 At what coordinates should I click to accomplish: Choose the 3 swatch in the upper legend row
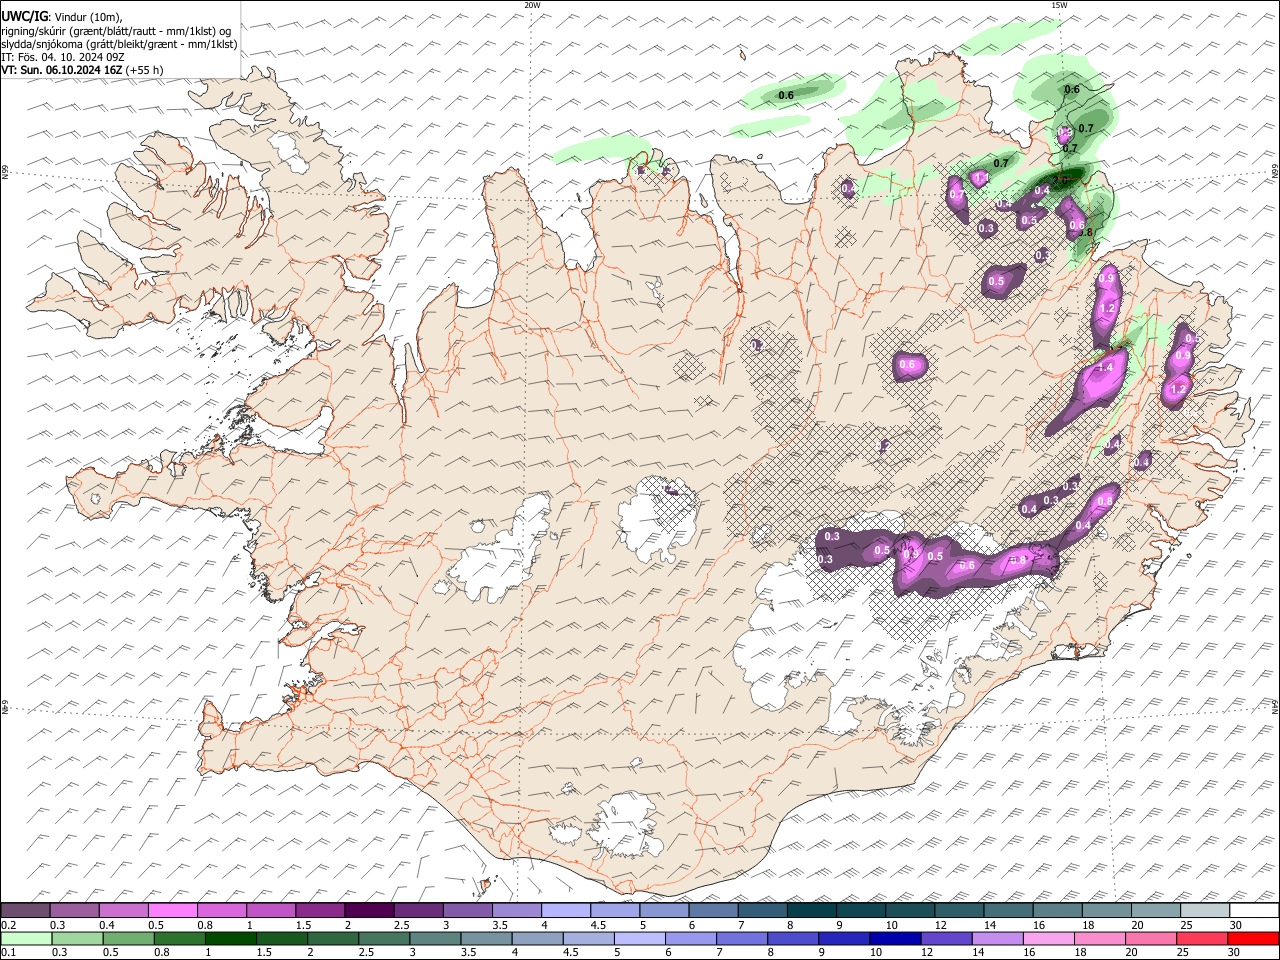click(x=467, y=910)
